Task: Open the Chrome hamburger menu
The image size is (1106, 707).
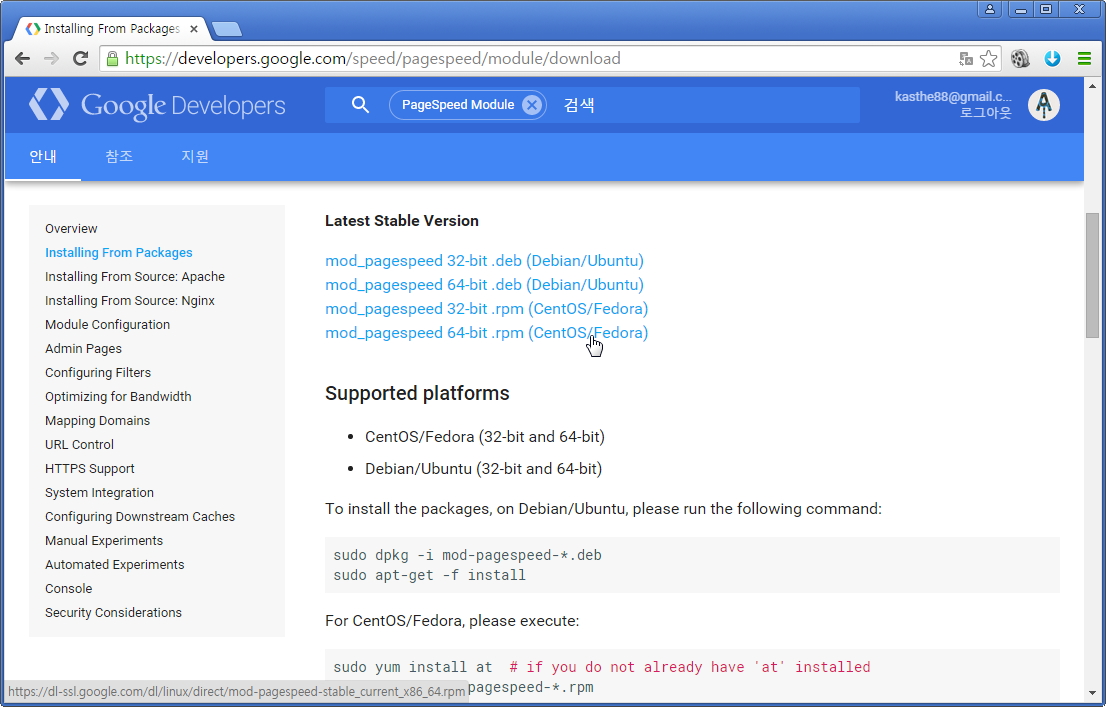Action: [x=1084, y=59]
